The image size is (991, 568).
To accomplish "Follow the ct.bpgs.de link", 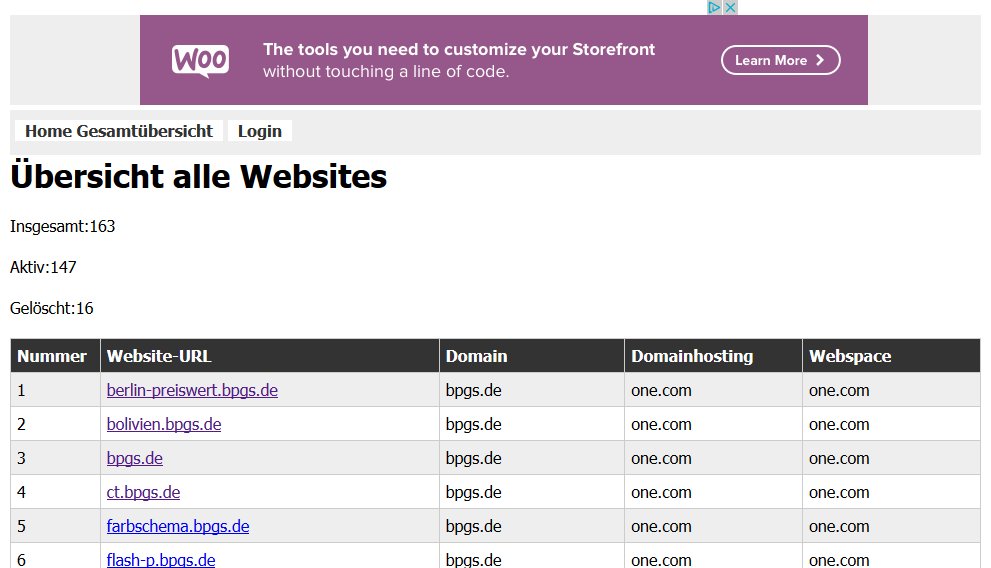I will (143, 492).
